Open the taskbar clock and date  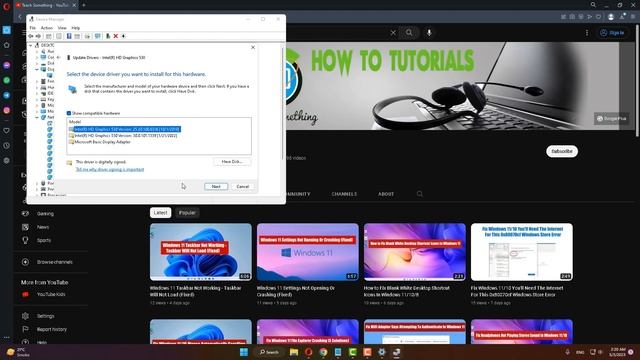point(617,352)
